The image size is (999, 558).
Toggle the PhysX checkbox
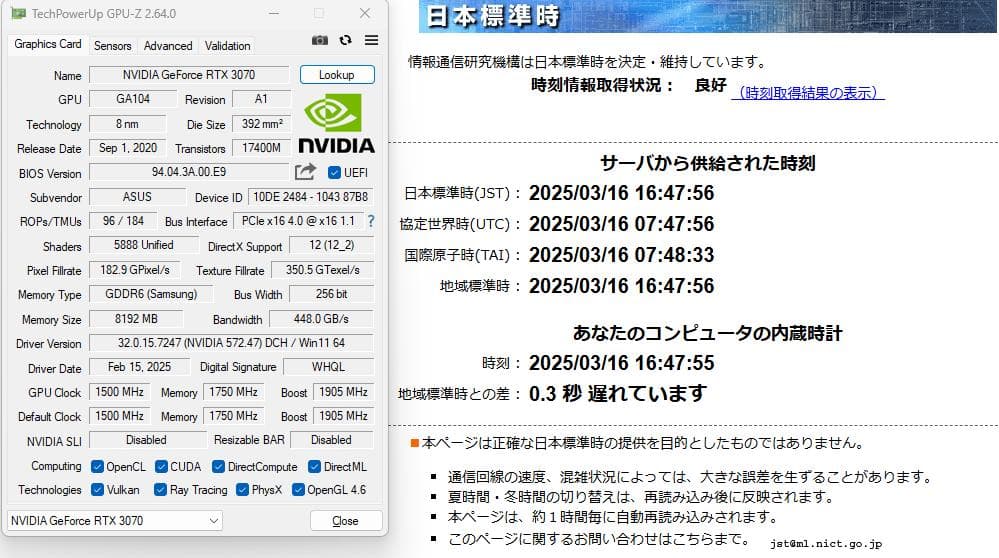(242, 489)
